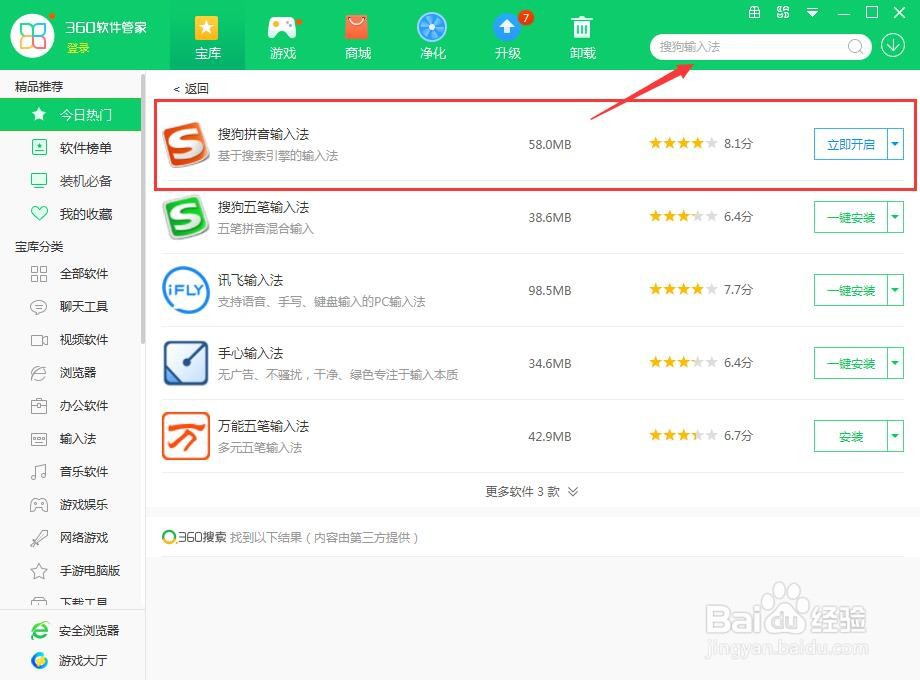The height and width of the screenshot is (680, 920).
Task: Click the search magnifier icon
Action: coord(855,46)
